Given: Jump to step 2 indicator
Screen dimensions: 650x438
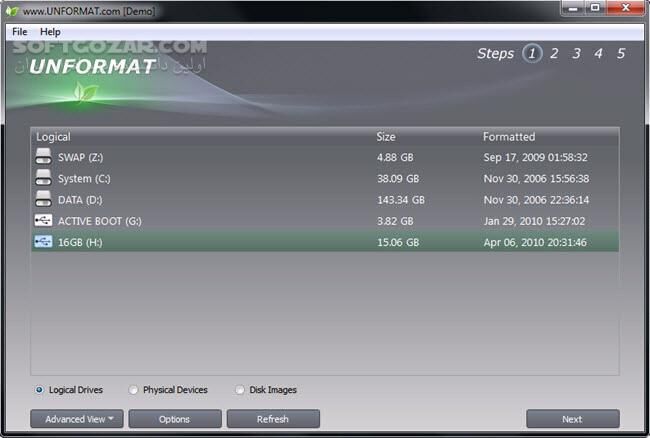Looking at the screenshot, I should point(554,54).
